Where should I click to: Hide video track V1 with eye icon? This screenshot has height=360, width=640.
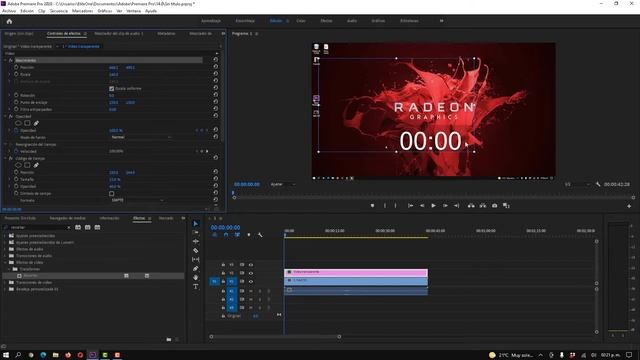(251, 282)
